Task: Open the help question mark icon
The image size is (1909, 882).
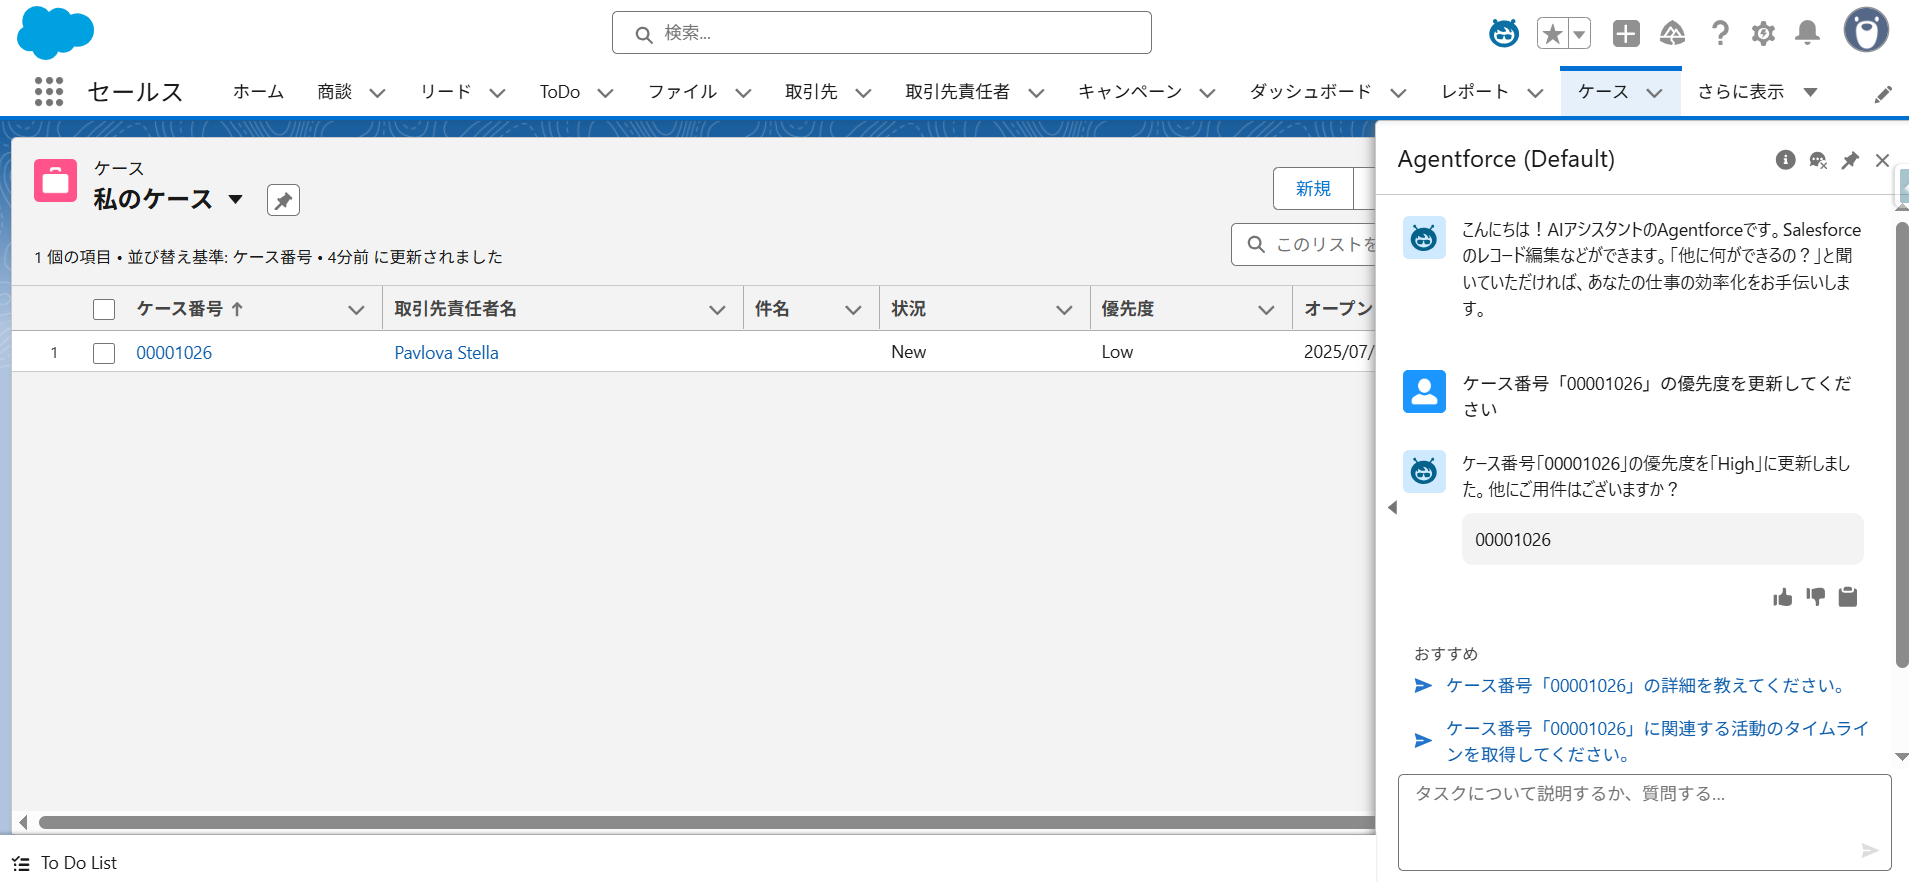Action: pos(1720,34)
